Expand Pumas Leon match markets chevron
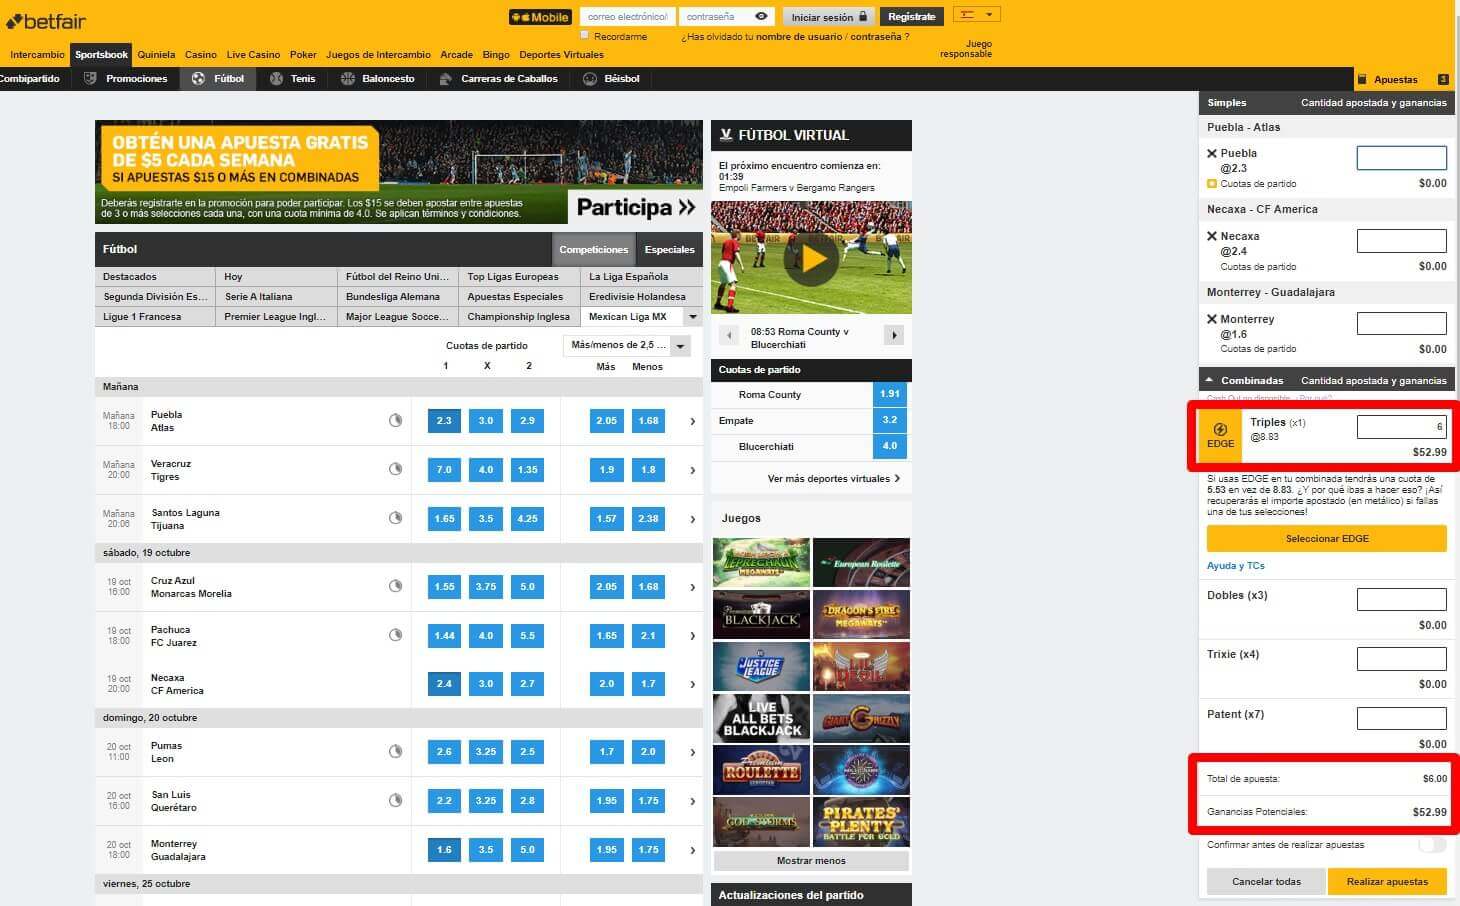The width and height of the screenshot is (1460, 906). (x=692, y=752)
